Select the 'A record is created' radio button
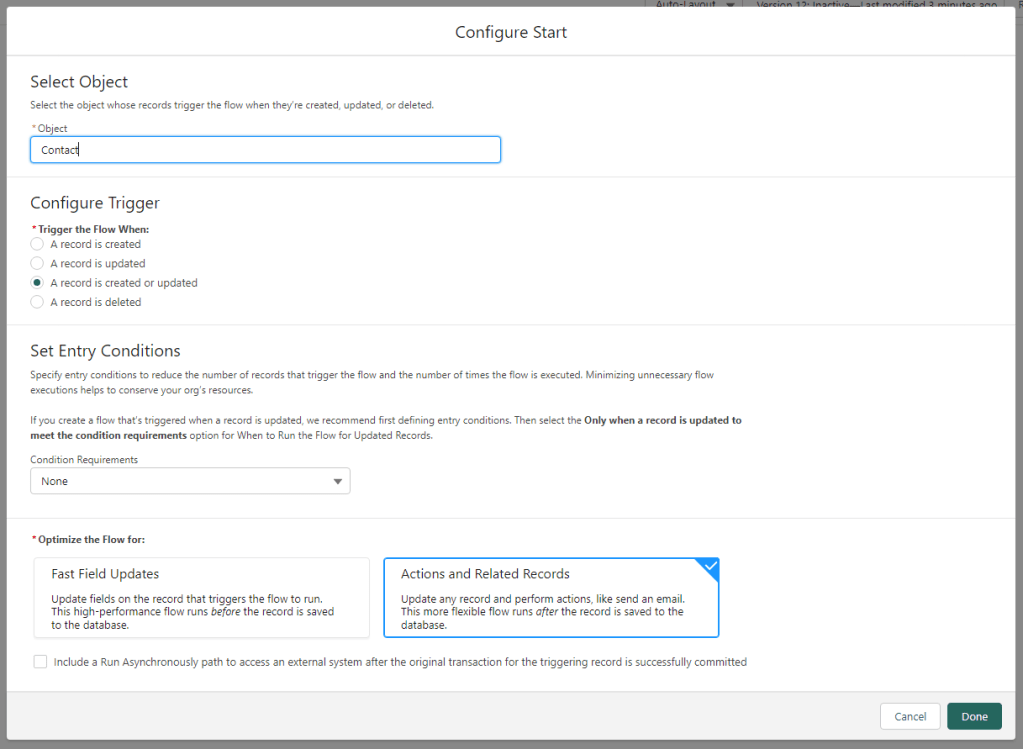The width and height of the screenshot is (1023, 749). point(37,244)
